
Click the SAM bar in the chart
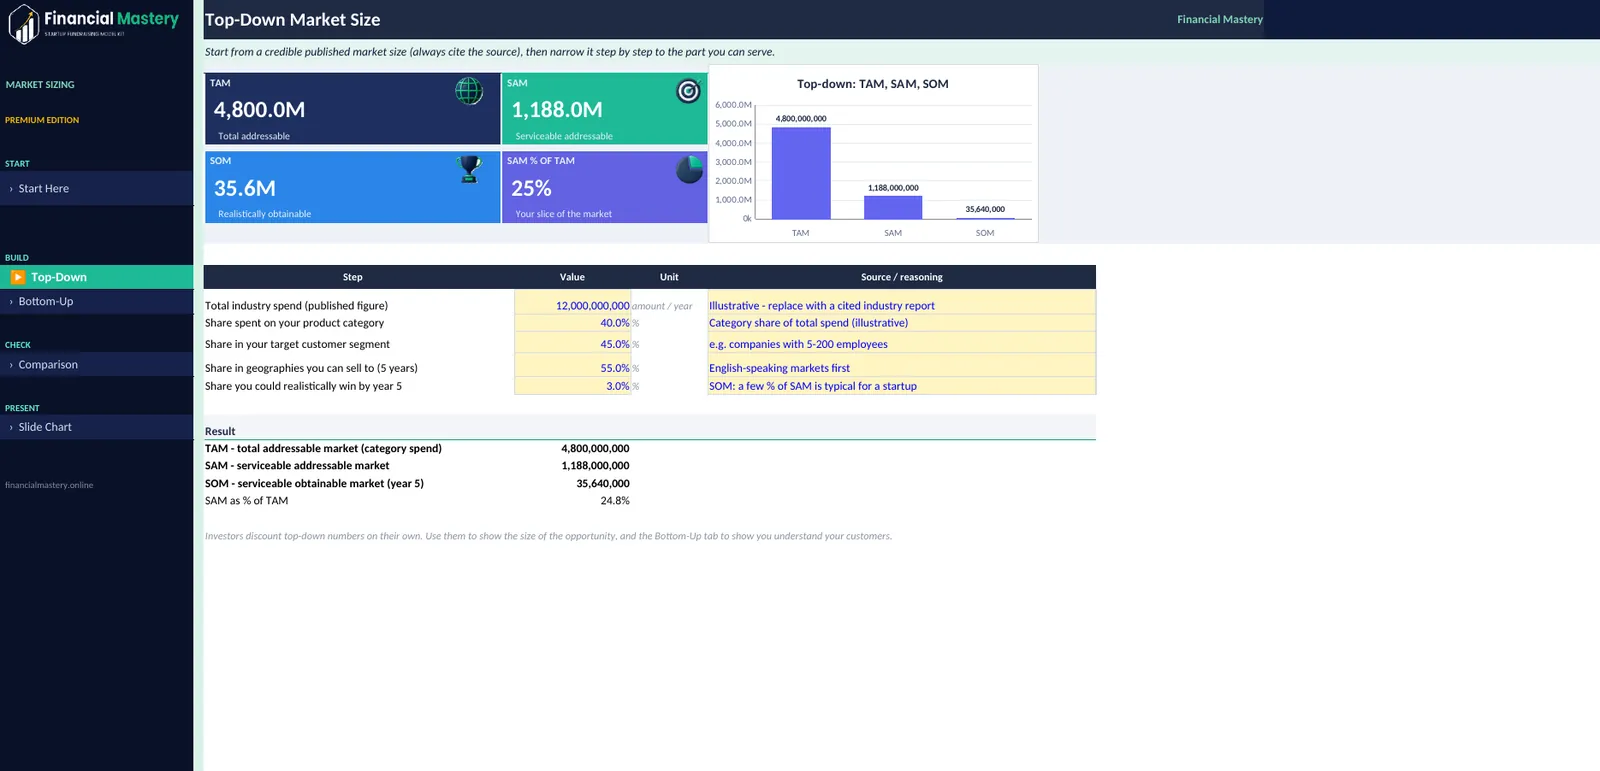(x=893, y=207)
